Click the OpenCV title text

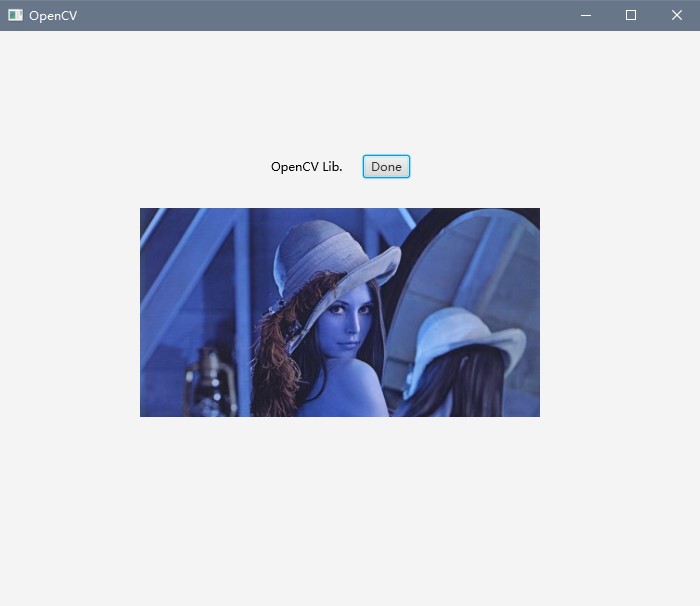click(53, 16)
